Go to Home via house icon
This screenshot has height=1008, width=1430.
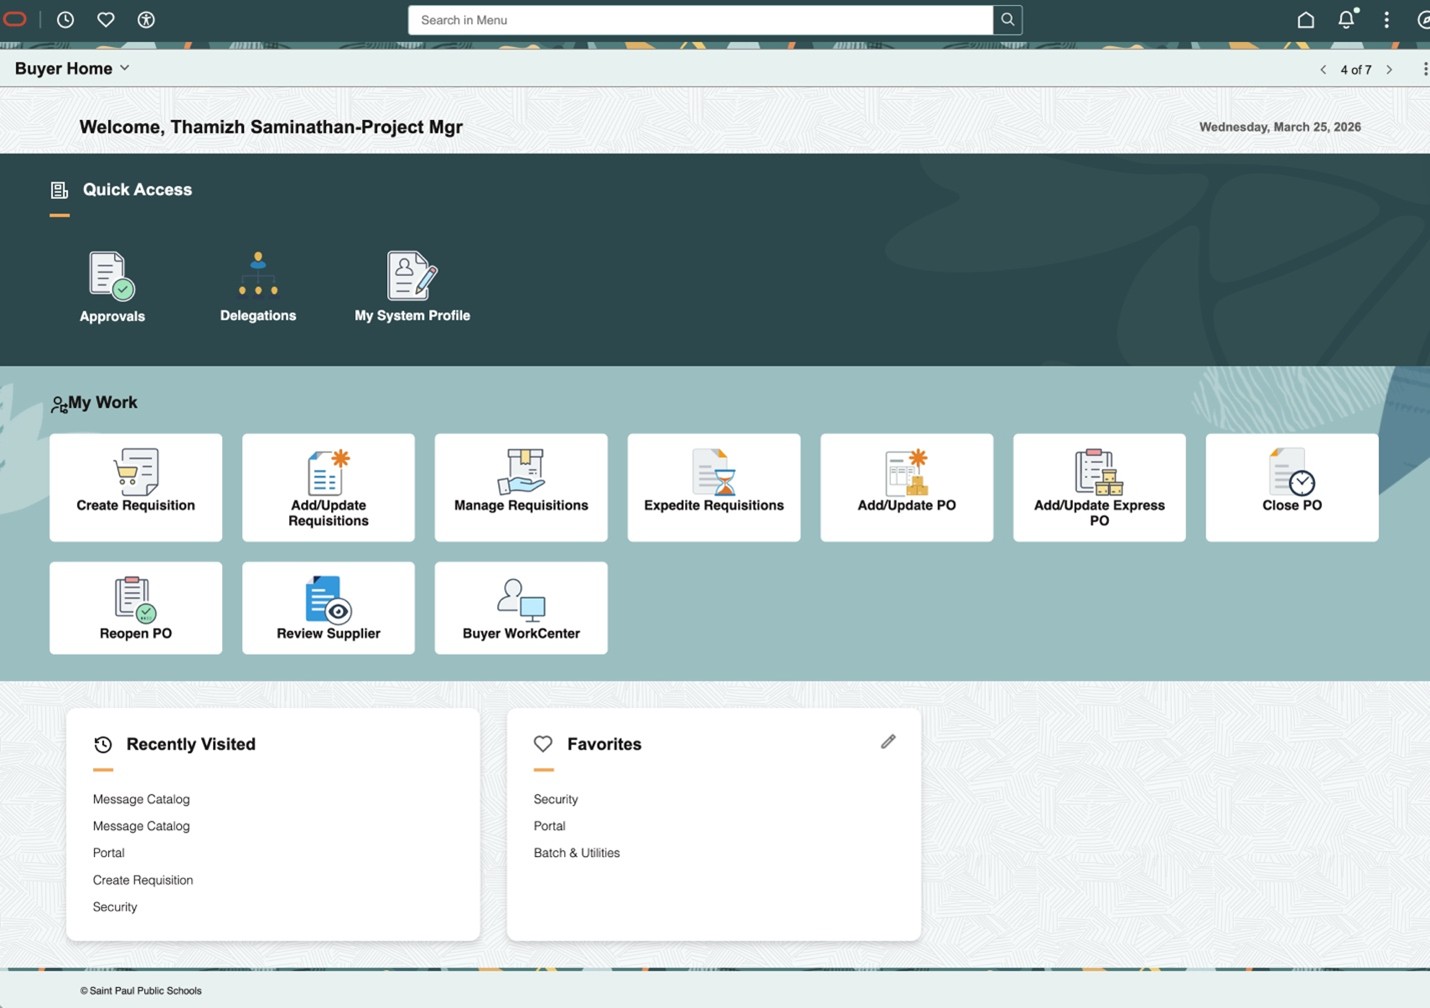[1305, 19]
